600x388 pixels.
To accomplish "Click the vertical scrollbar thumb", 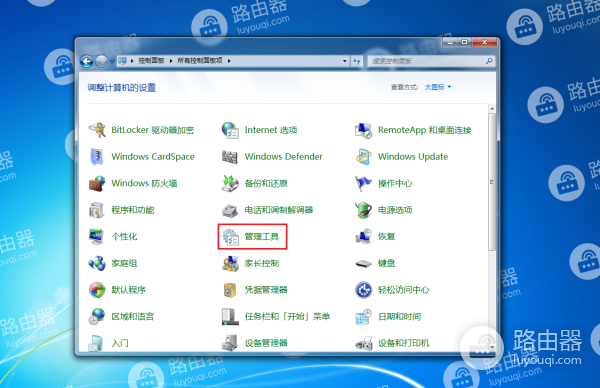I will pyautogui.click(x=492, y=182).
